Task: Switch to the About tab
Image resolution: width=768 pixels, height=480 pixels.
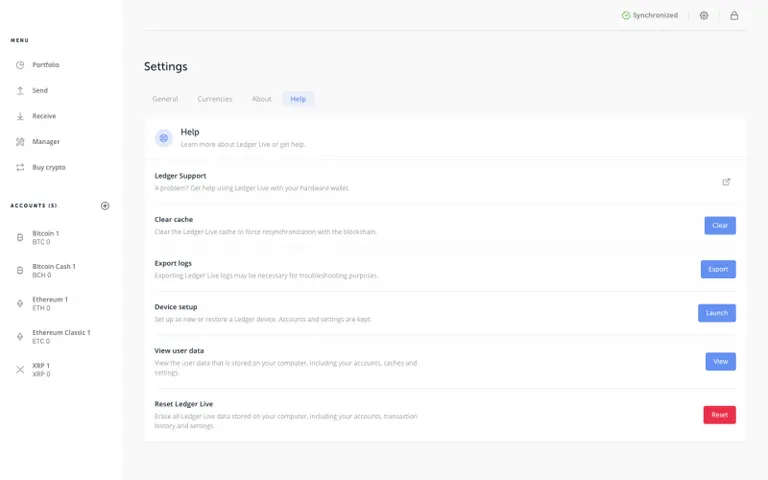Action: (262, 99)
